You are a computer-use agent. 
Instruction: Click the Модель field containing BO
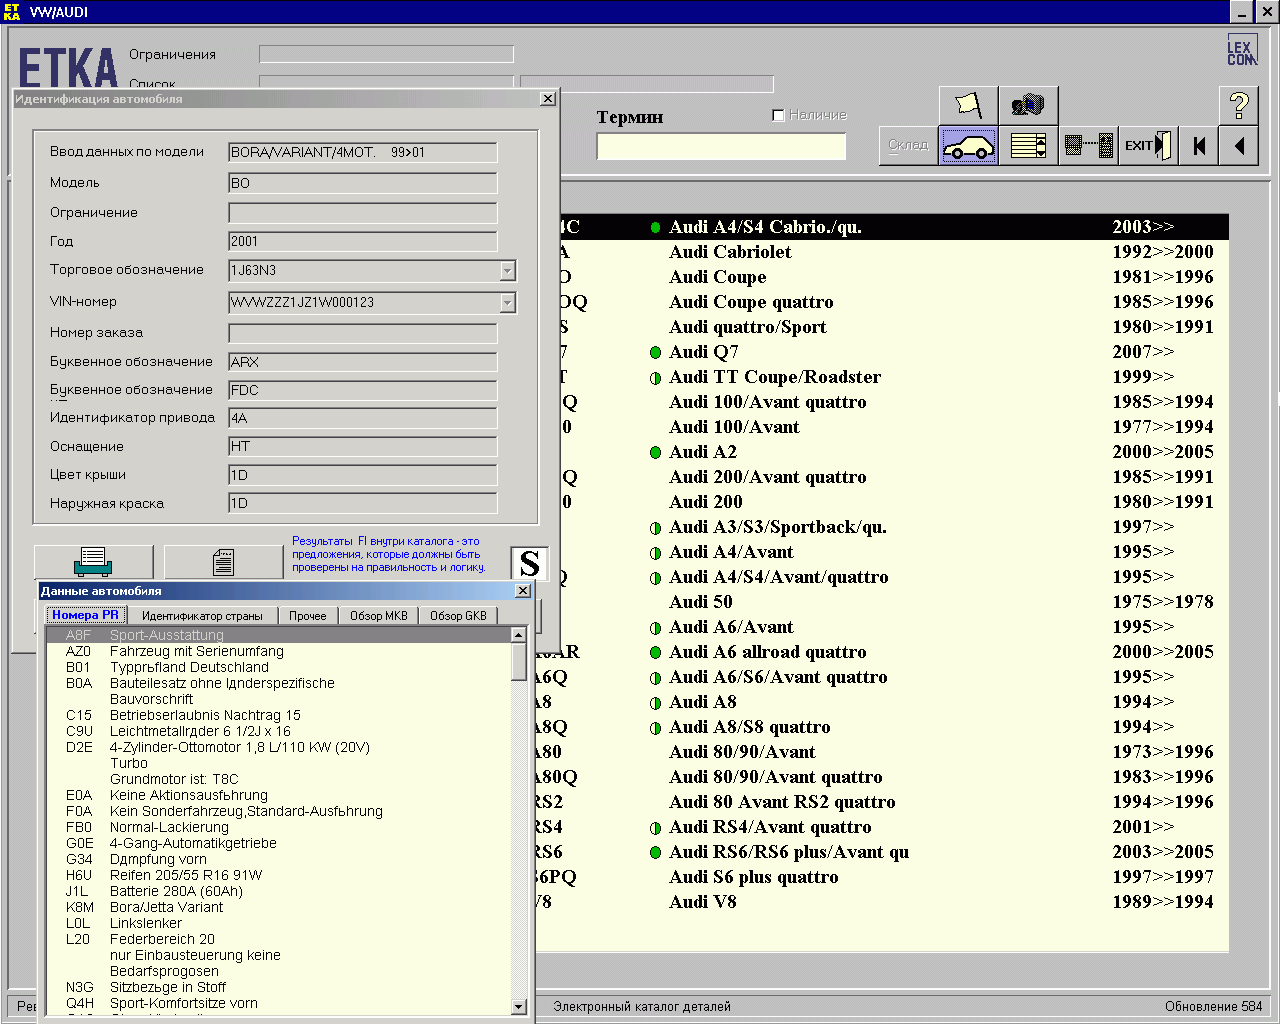point(363,183)
